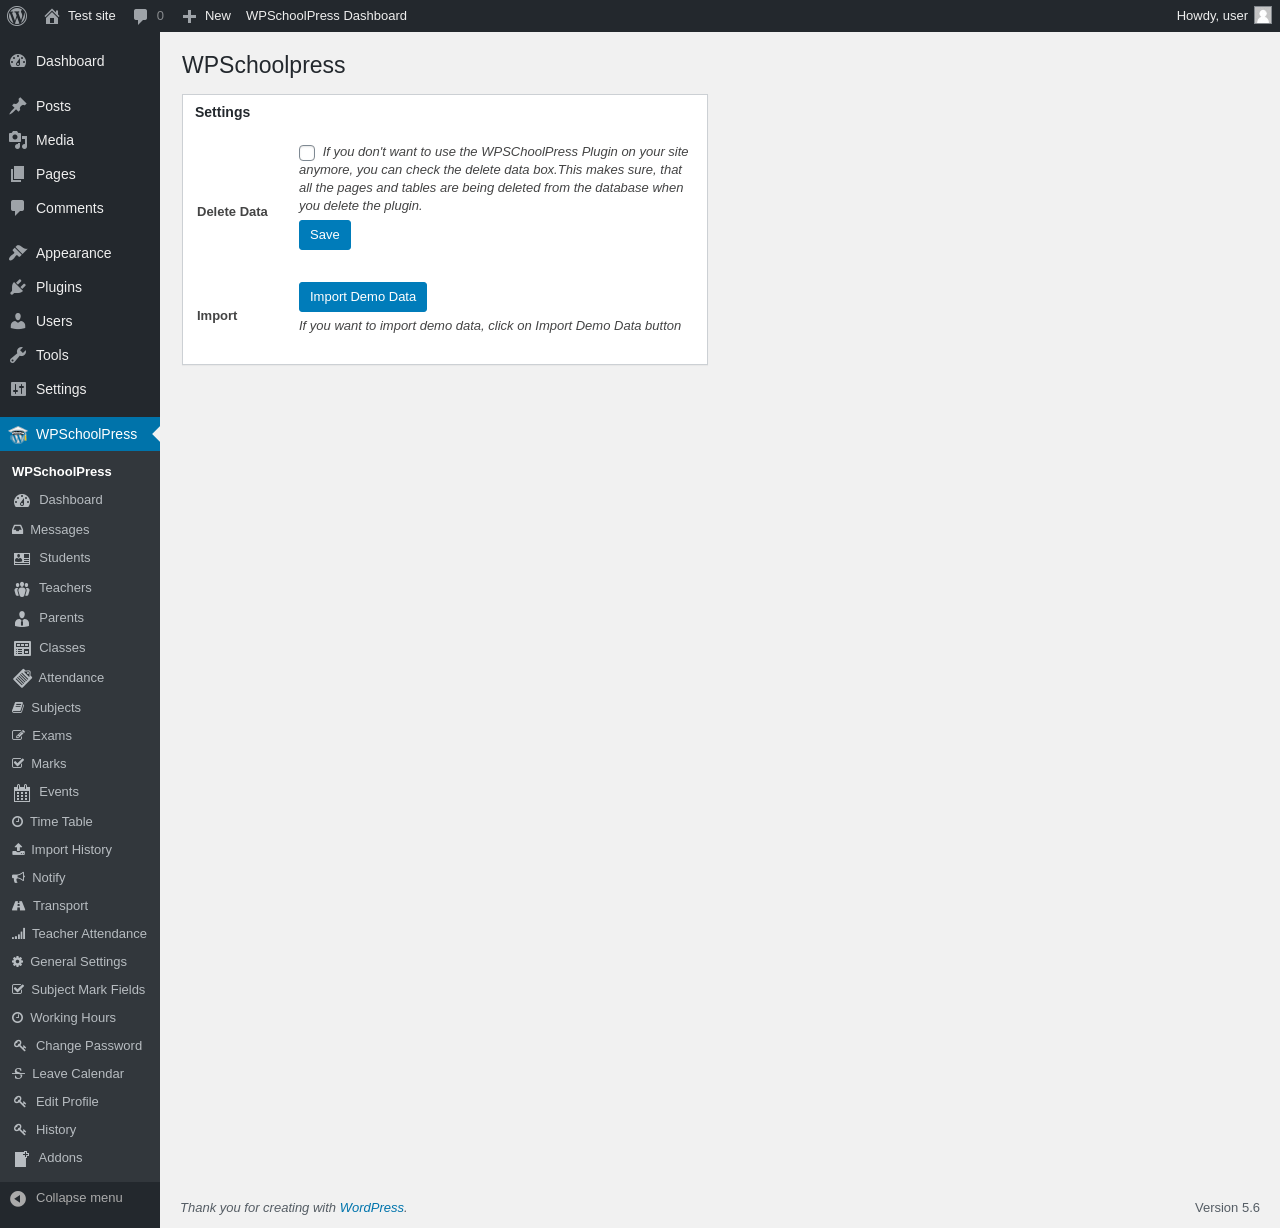This screenshot has width=1280, height=1228.
Task: Click the Classes grid icon
Action: point(22,648)
